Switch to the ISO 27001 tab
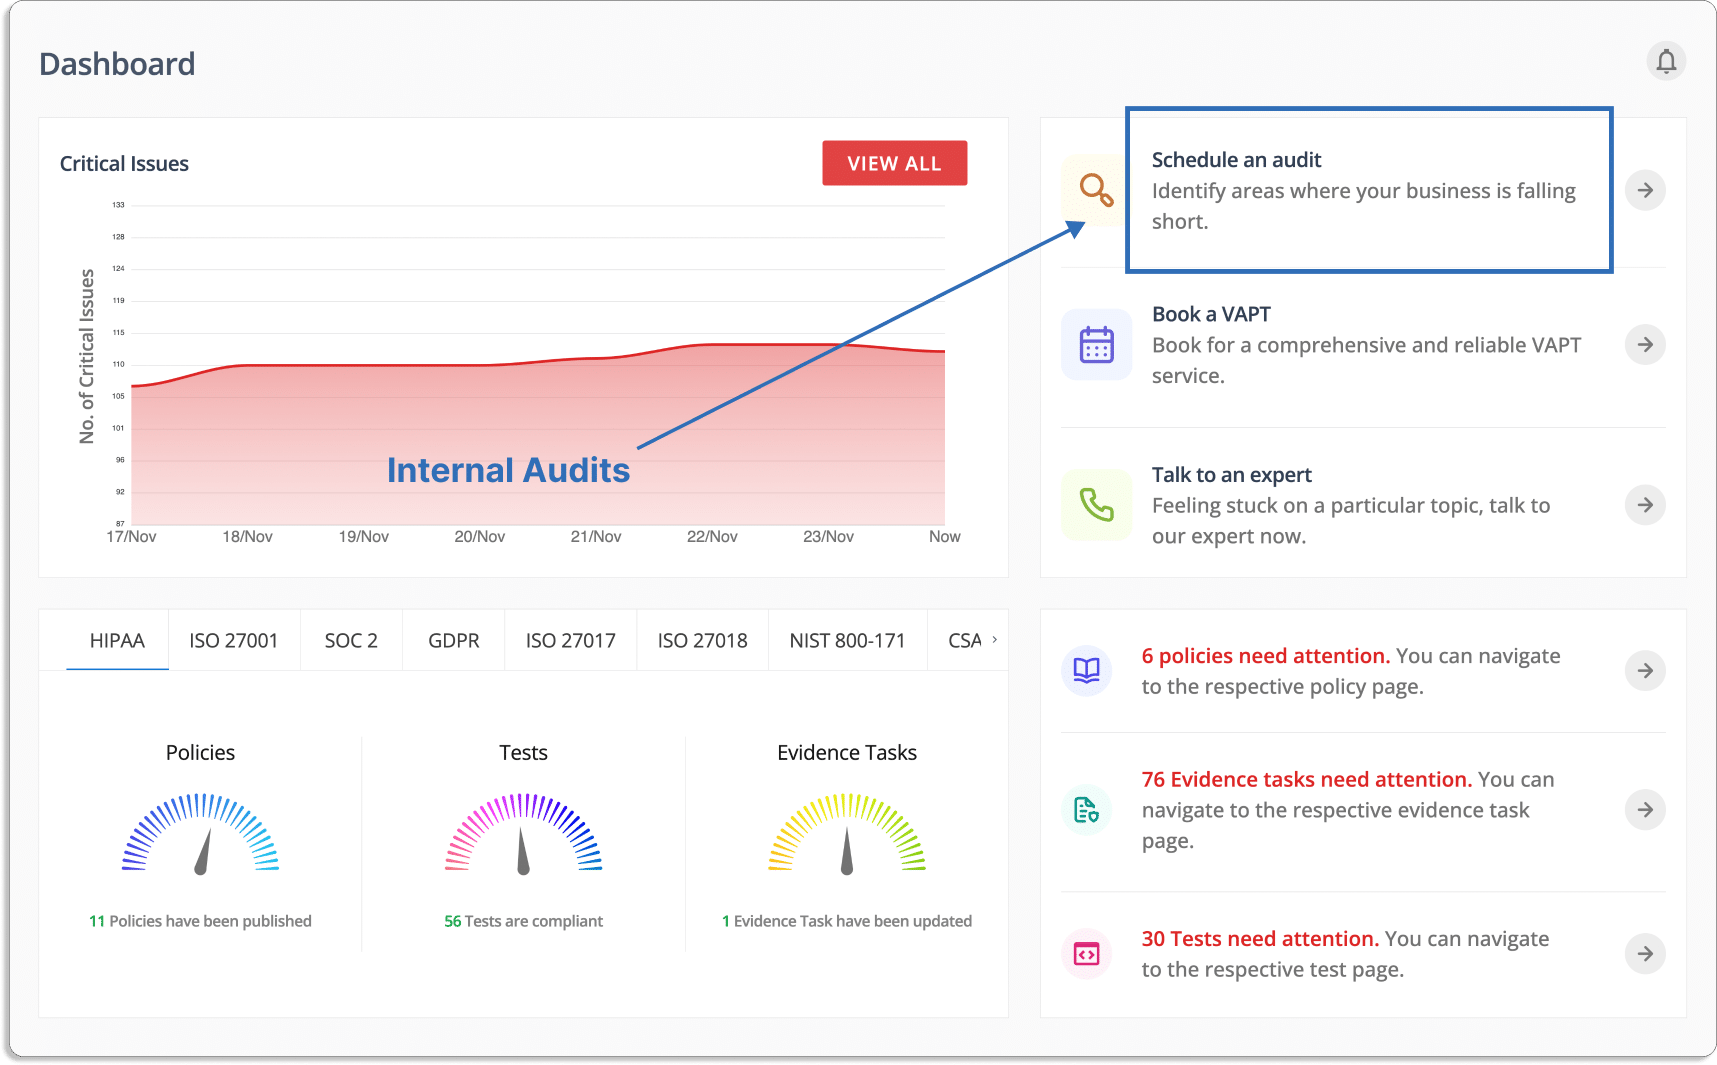The image size is (1717, 1065). pyautogui.click(x=234, y=641)
